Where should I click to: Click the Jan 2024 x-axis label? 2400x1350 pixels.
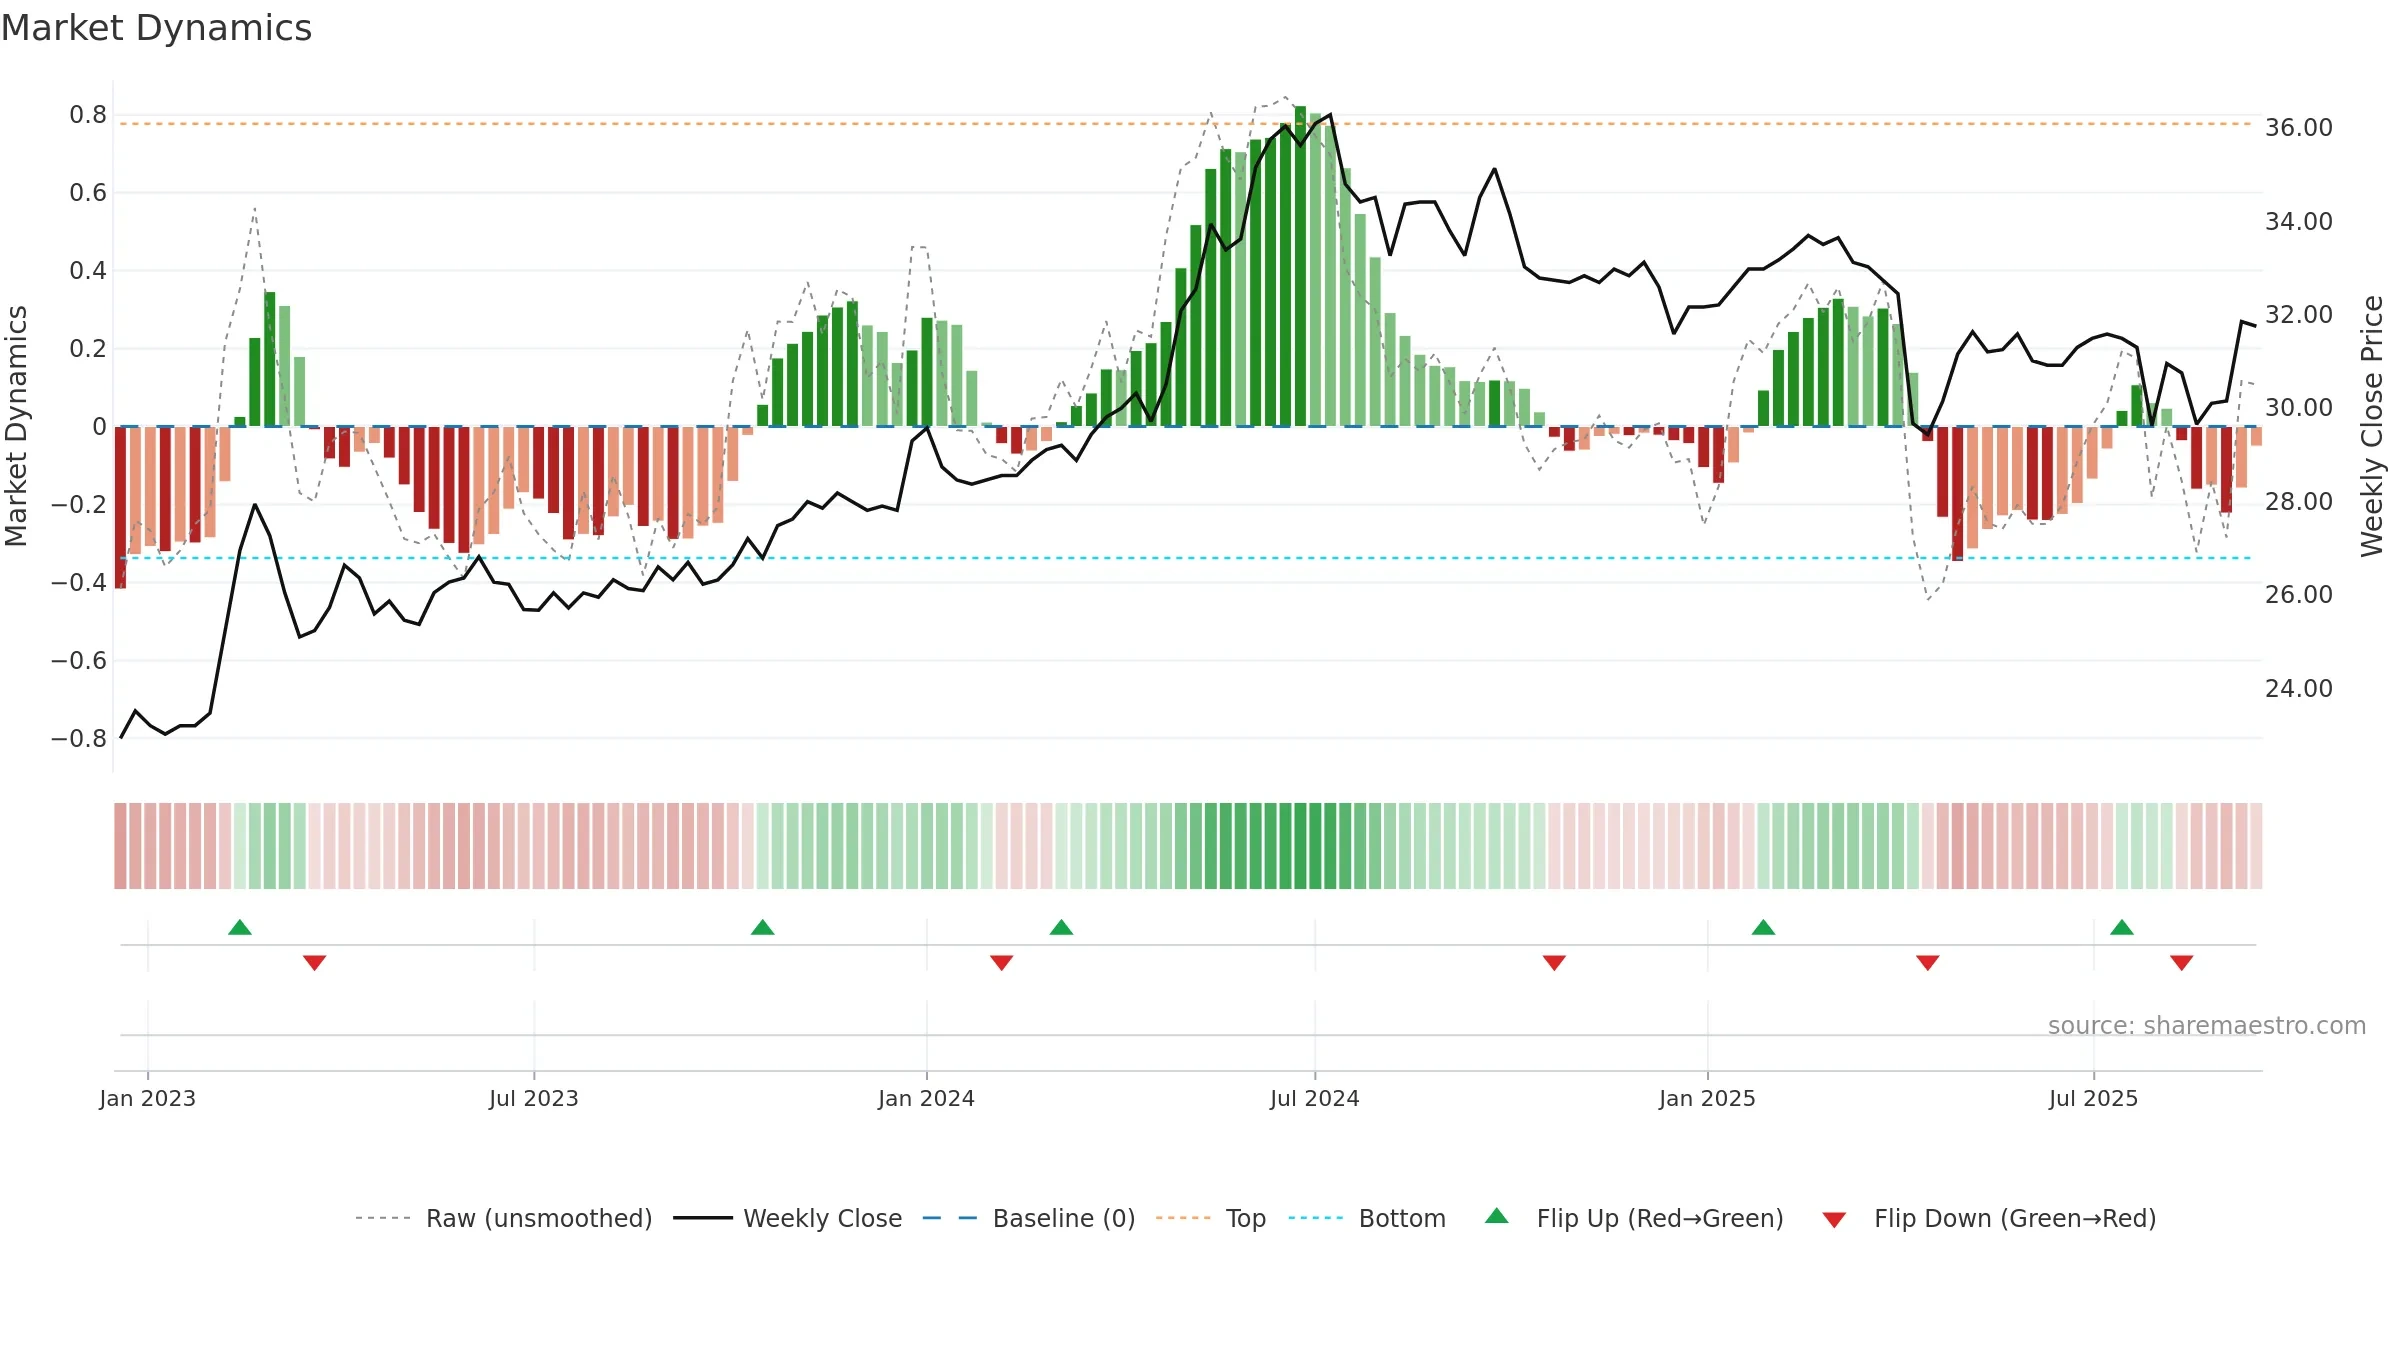927,1098
